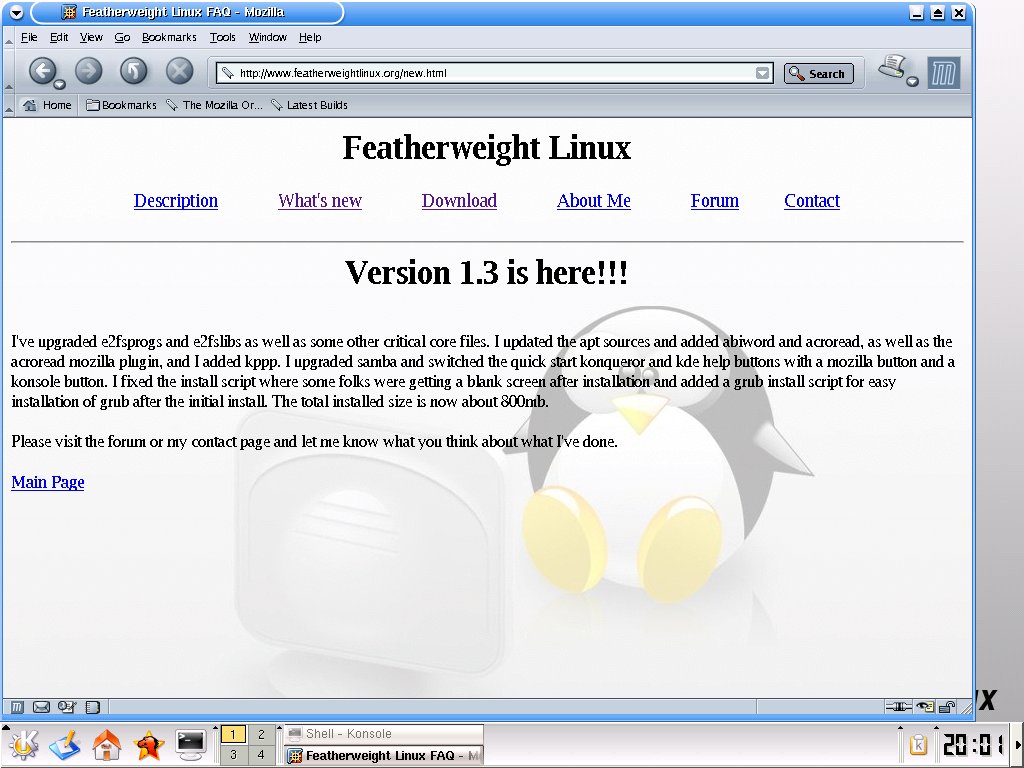Open the window menu button in title bar

[16, 12]
